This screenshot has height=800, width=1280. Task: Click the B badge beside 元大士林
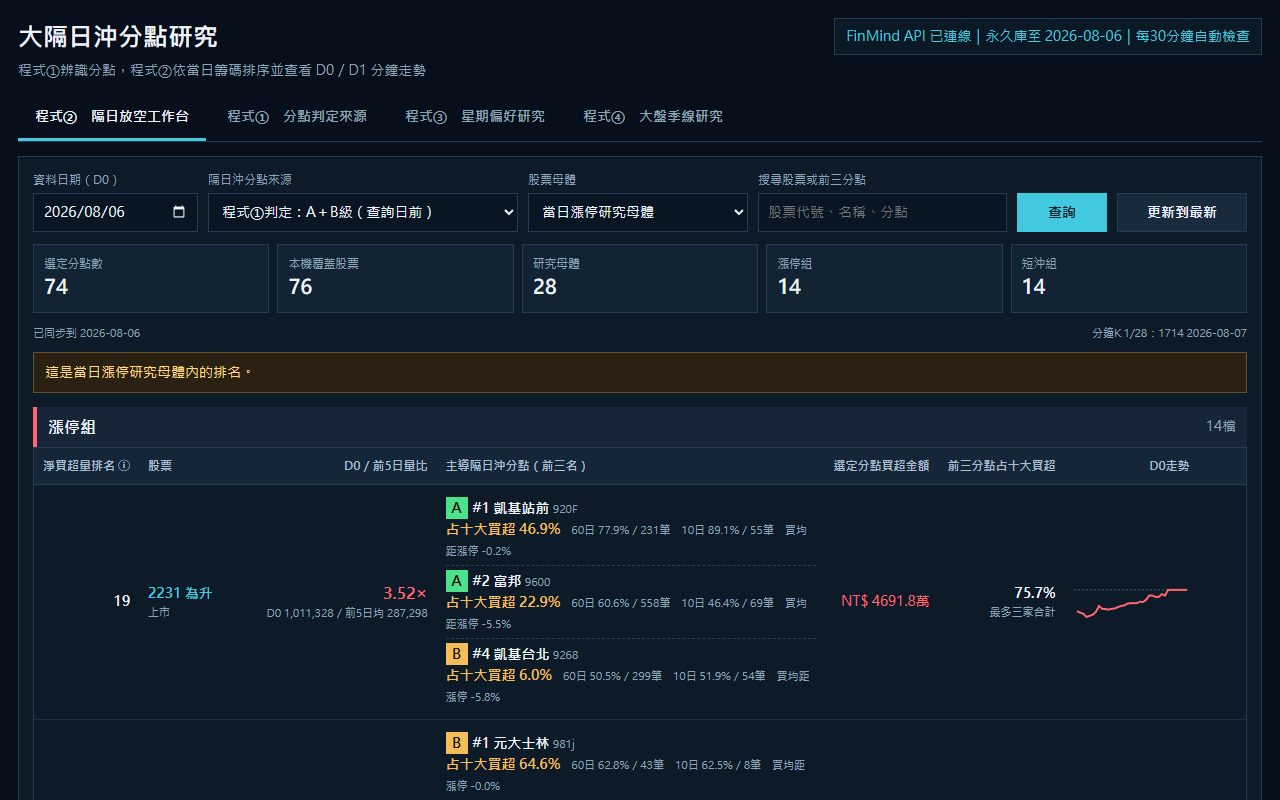456,743
